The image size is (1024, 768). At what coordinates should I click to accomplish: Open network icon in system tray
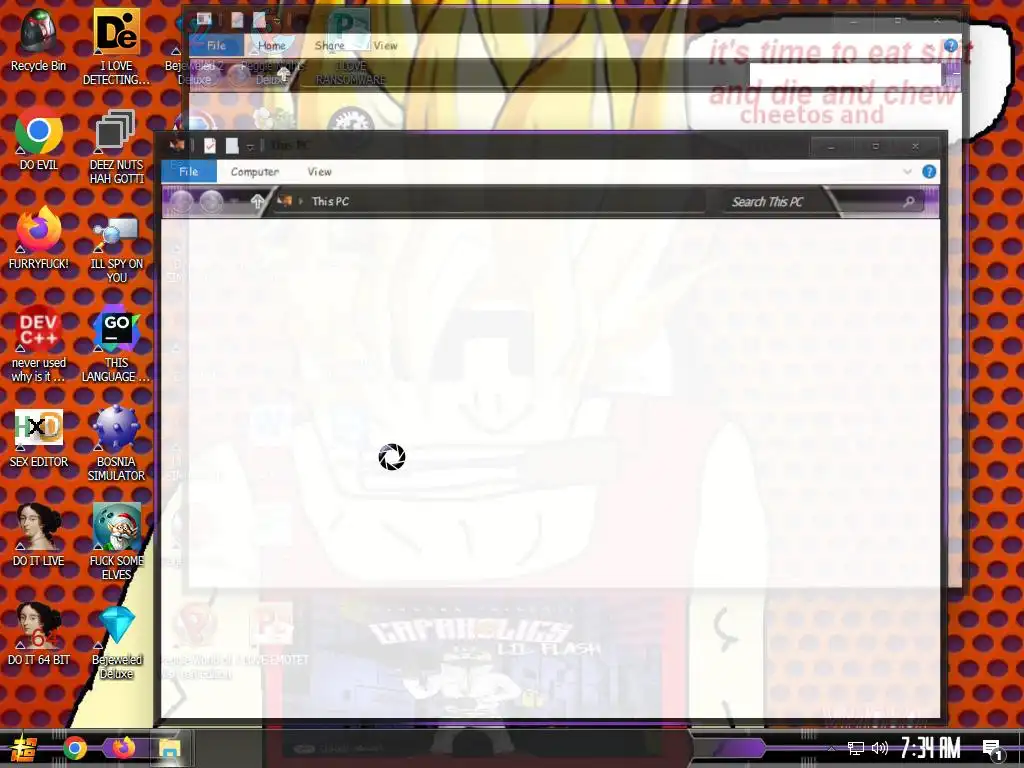click(856, 748)
